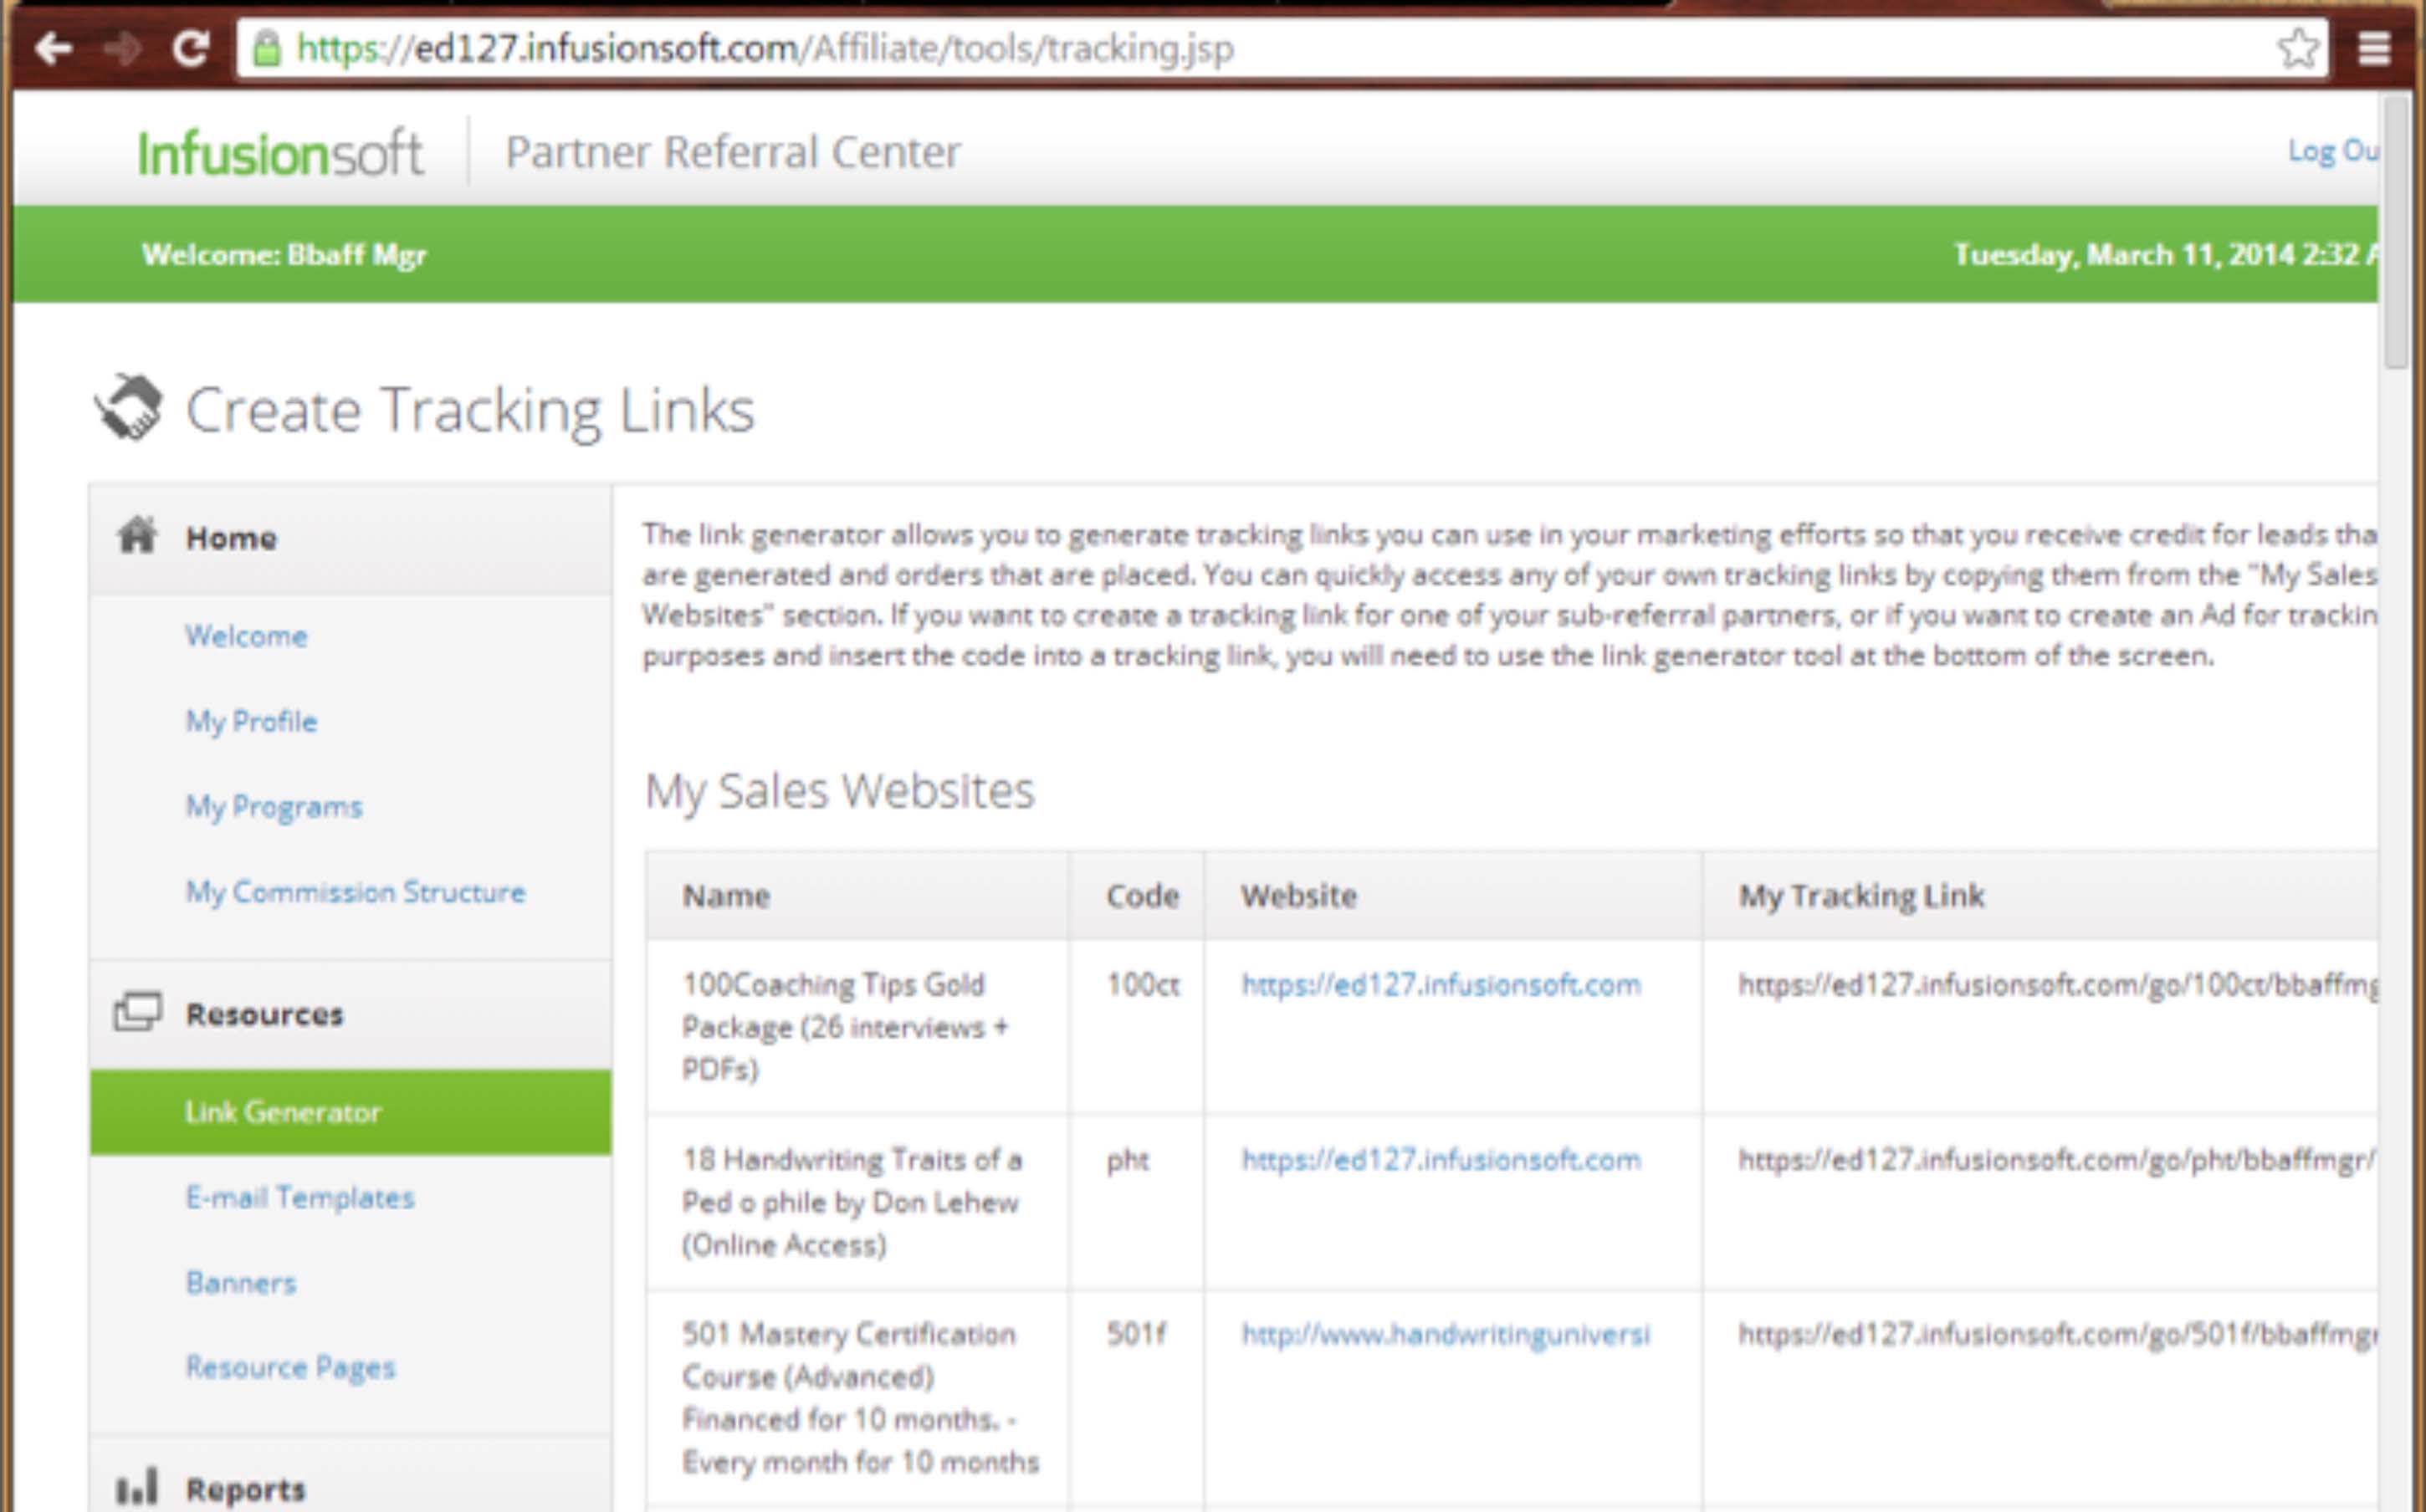Click the vertical scrollbar thumb
The image size is (2426, 1512).
click(x=2395, y=232)
